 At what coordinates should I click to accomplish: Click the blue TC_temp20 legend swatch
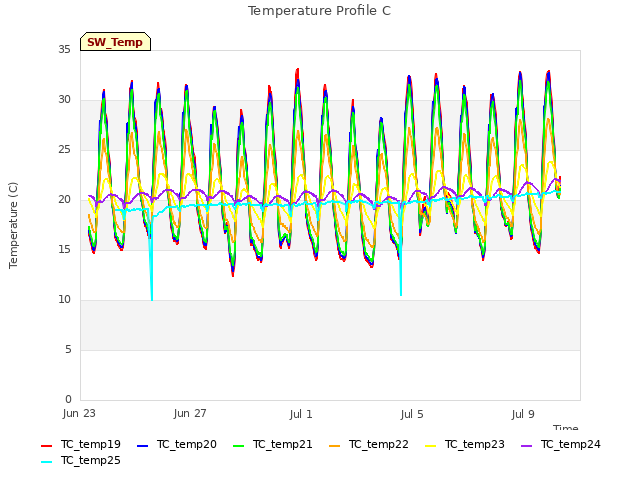click(x=142, y=446)
